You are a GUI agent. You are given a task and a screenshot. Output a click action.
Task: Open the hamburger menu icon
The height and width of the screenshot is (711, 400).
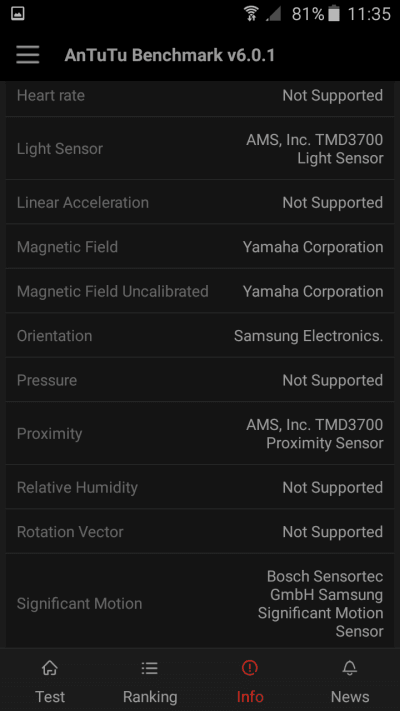[28, 55]
